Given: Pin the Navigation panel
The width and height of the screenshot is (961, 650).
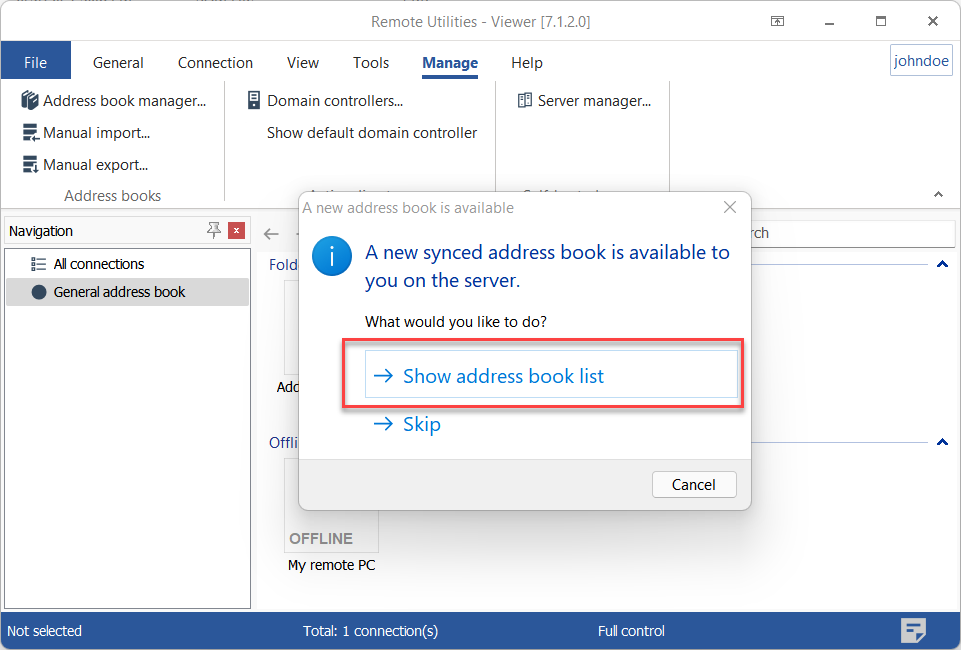Looking at the screenshot, I should (213, 231).
